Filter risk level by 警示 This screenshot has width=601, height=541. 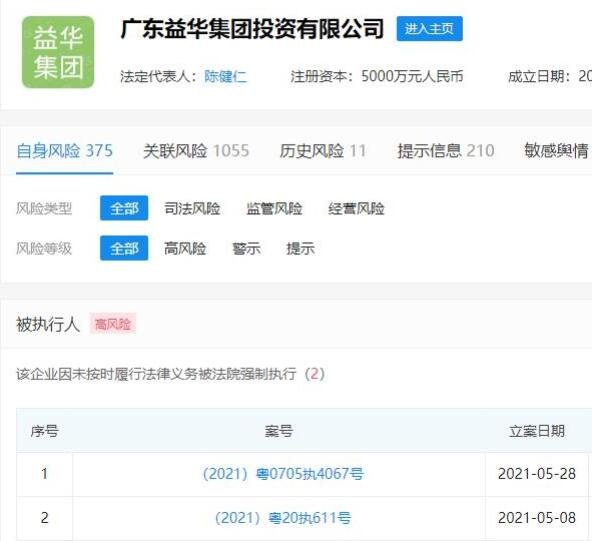[x=246, y=248]
